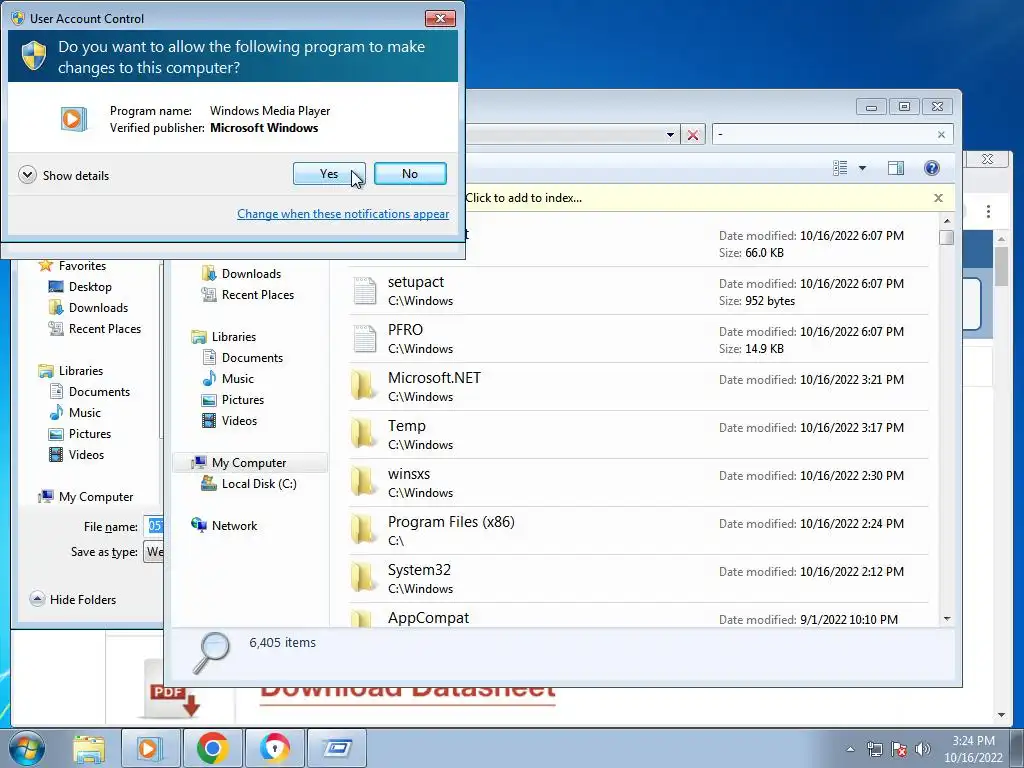The height and width of the screenshot is (768, 1024).
Task: Open Videos in Save As dialog pane
Action: tap(77, 455)
